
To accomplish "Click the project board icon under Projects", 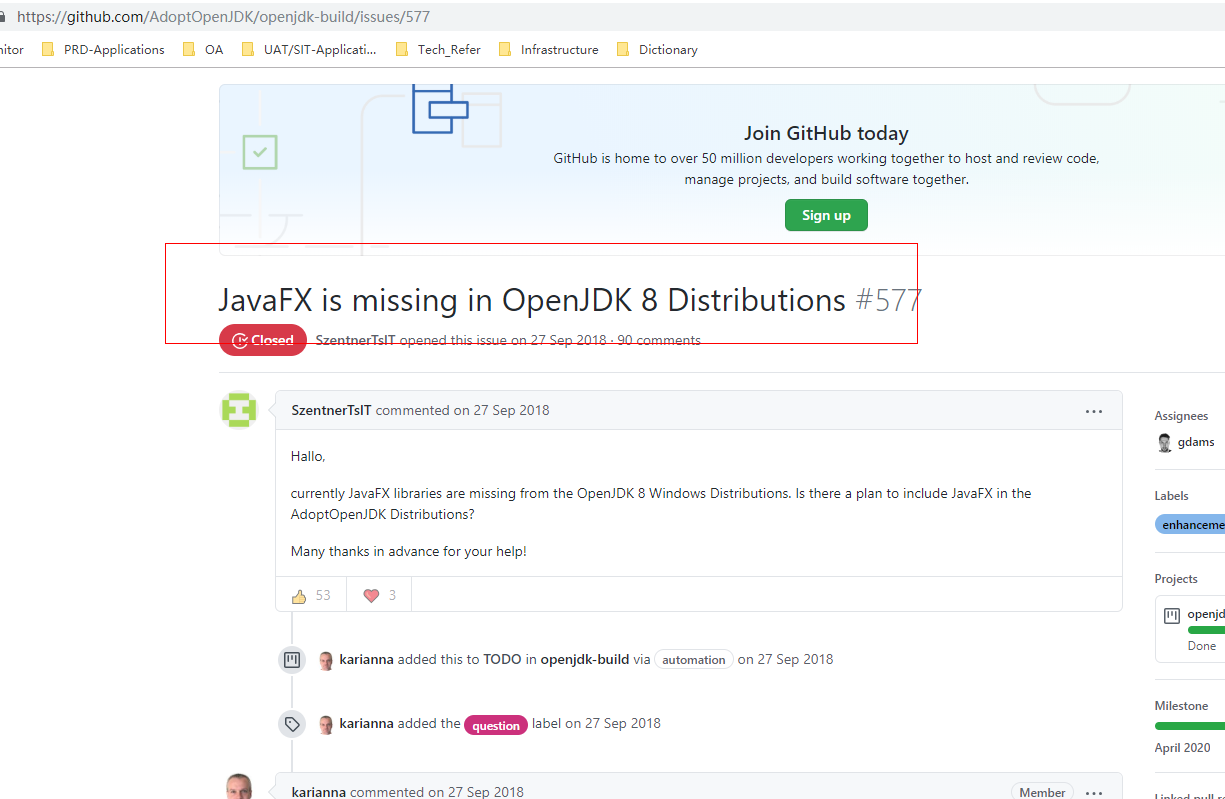I will (1172, 616).
